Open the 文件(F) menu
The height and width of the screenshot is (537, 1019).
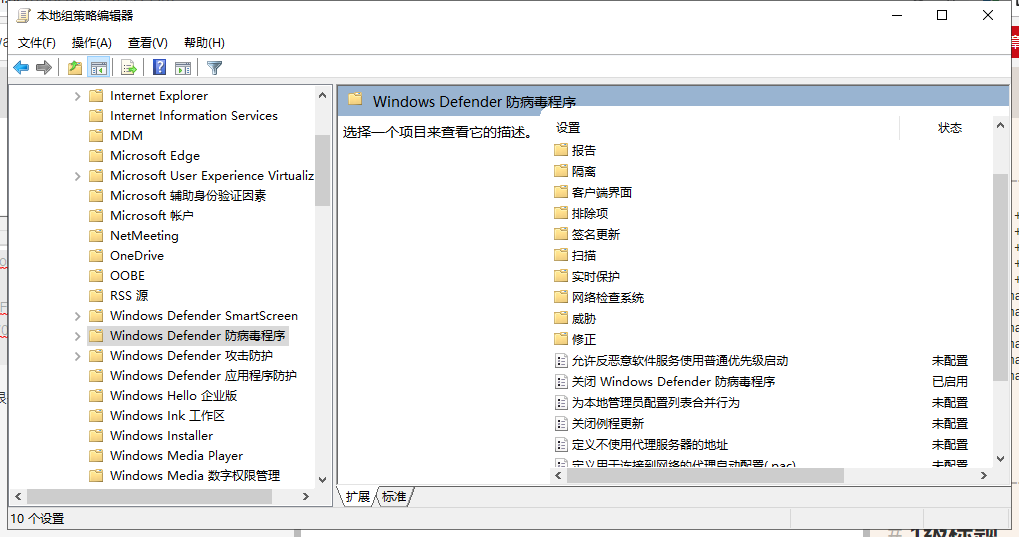click(x=36, y=43)
